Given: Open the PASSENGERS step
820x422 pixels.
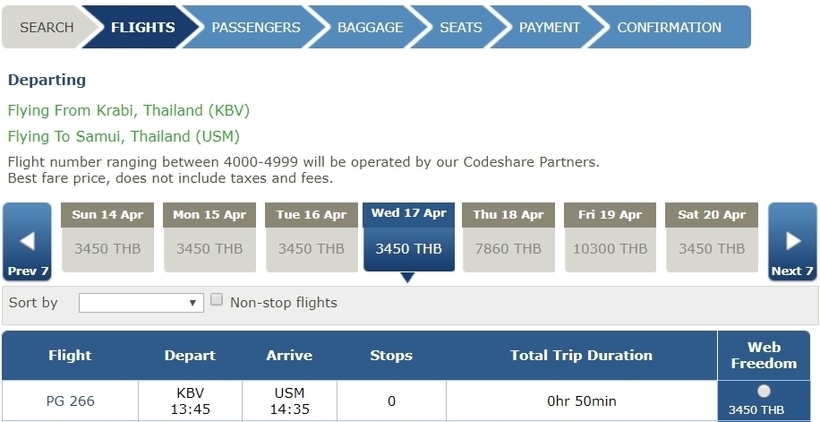Looking at the screenshot, I should click(256, 27).
